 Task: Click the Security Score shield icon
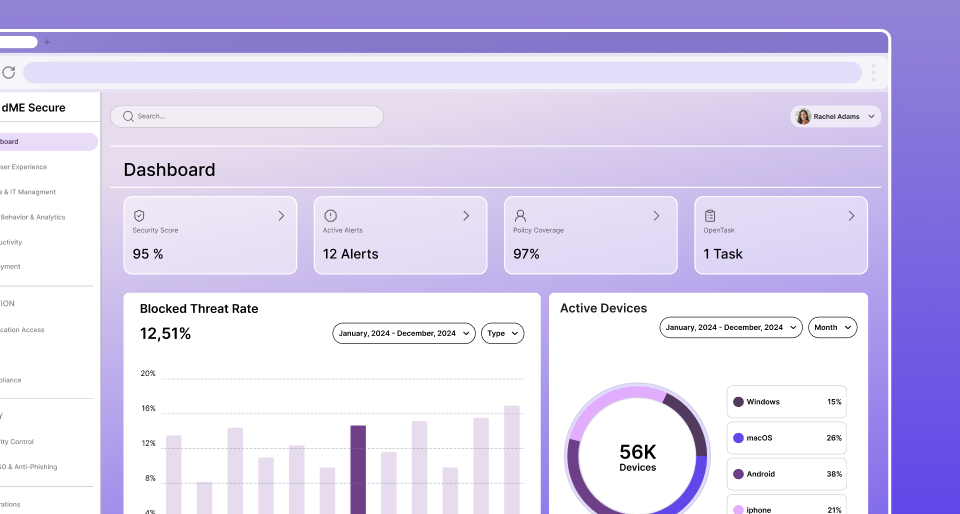[139, 215]
